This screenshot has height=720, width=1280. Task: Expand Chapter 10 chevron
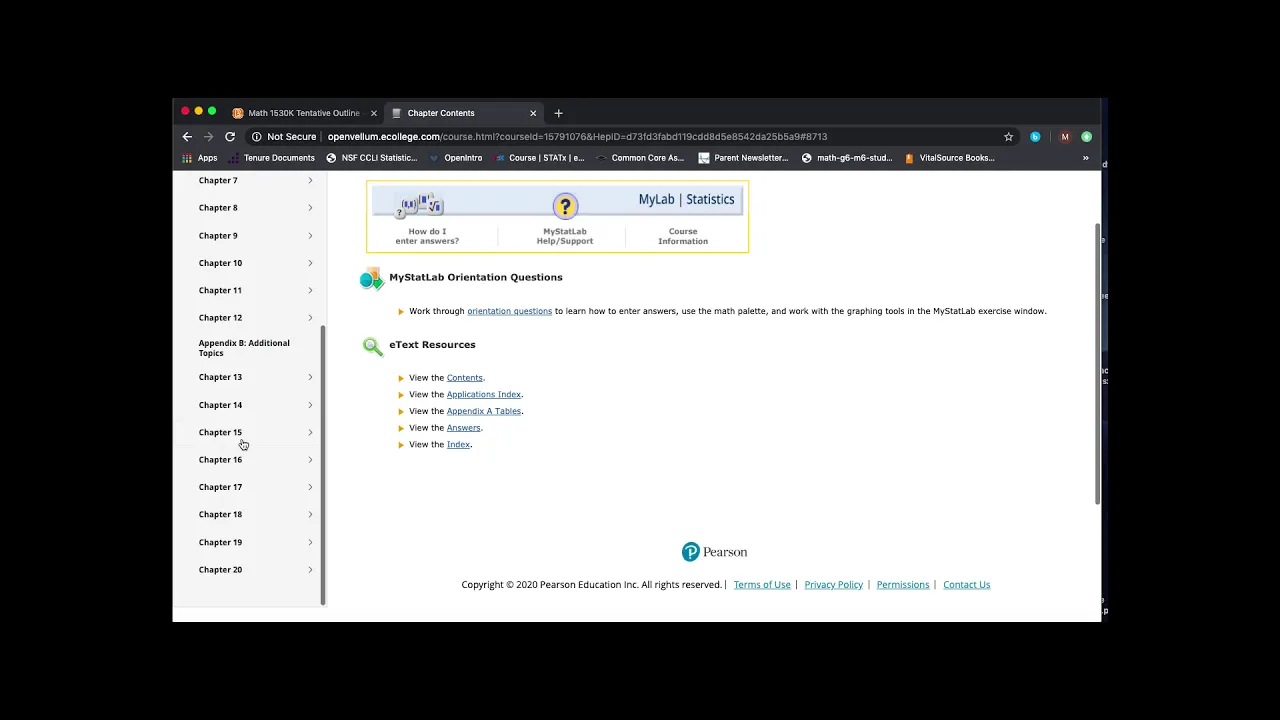pyautogui.click(x=310, y=263)
